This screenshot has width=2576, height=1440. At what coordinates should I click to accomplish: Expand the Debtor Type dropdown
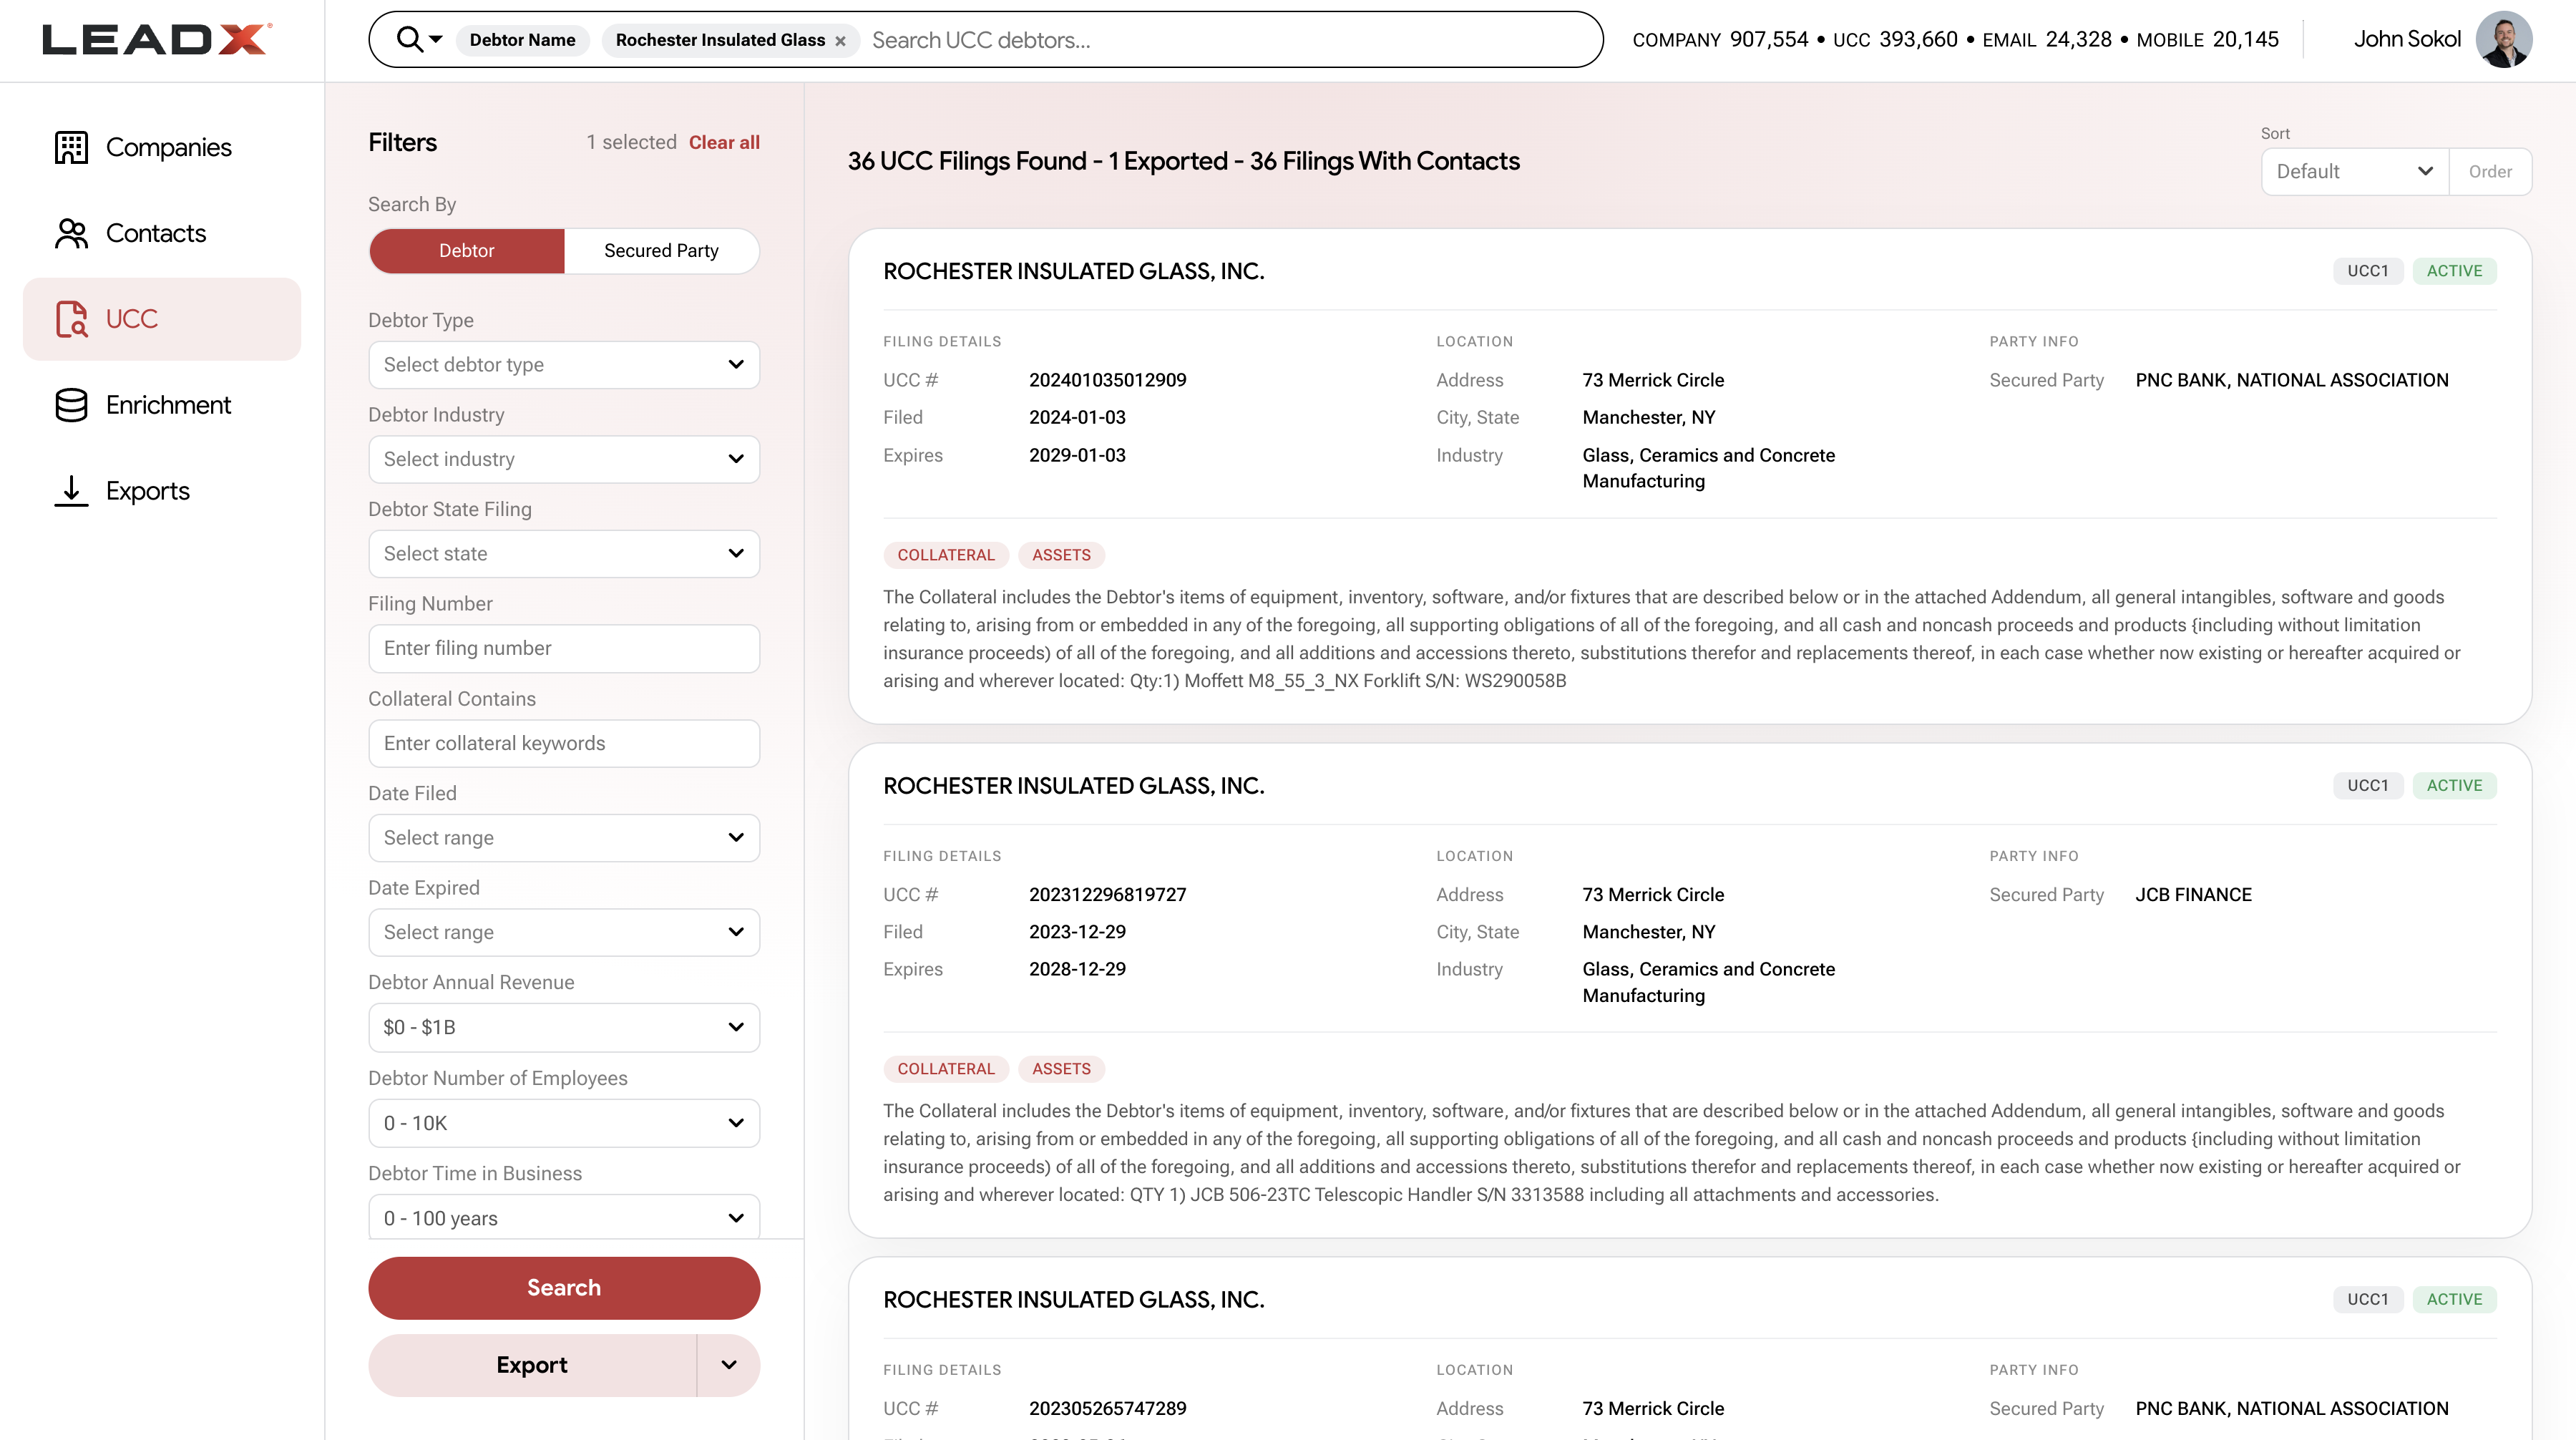(564, 365)
